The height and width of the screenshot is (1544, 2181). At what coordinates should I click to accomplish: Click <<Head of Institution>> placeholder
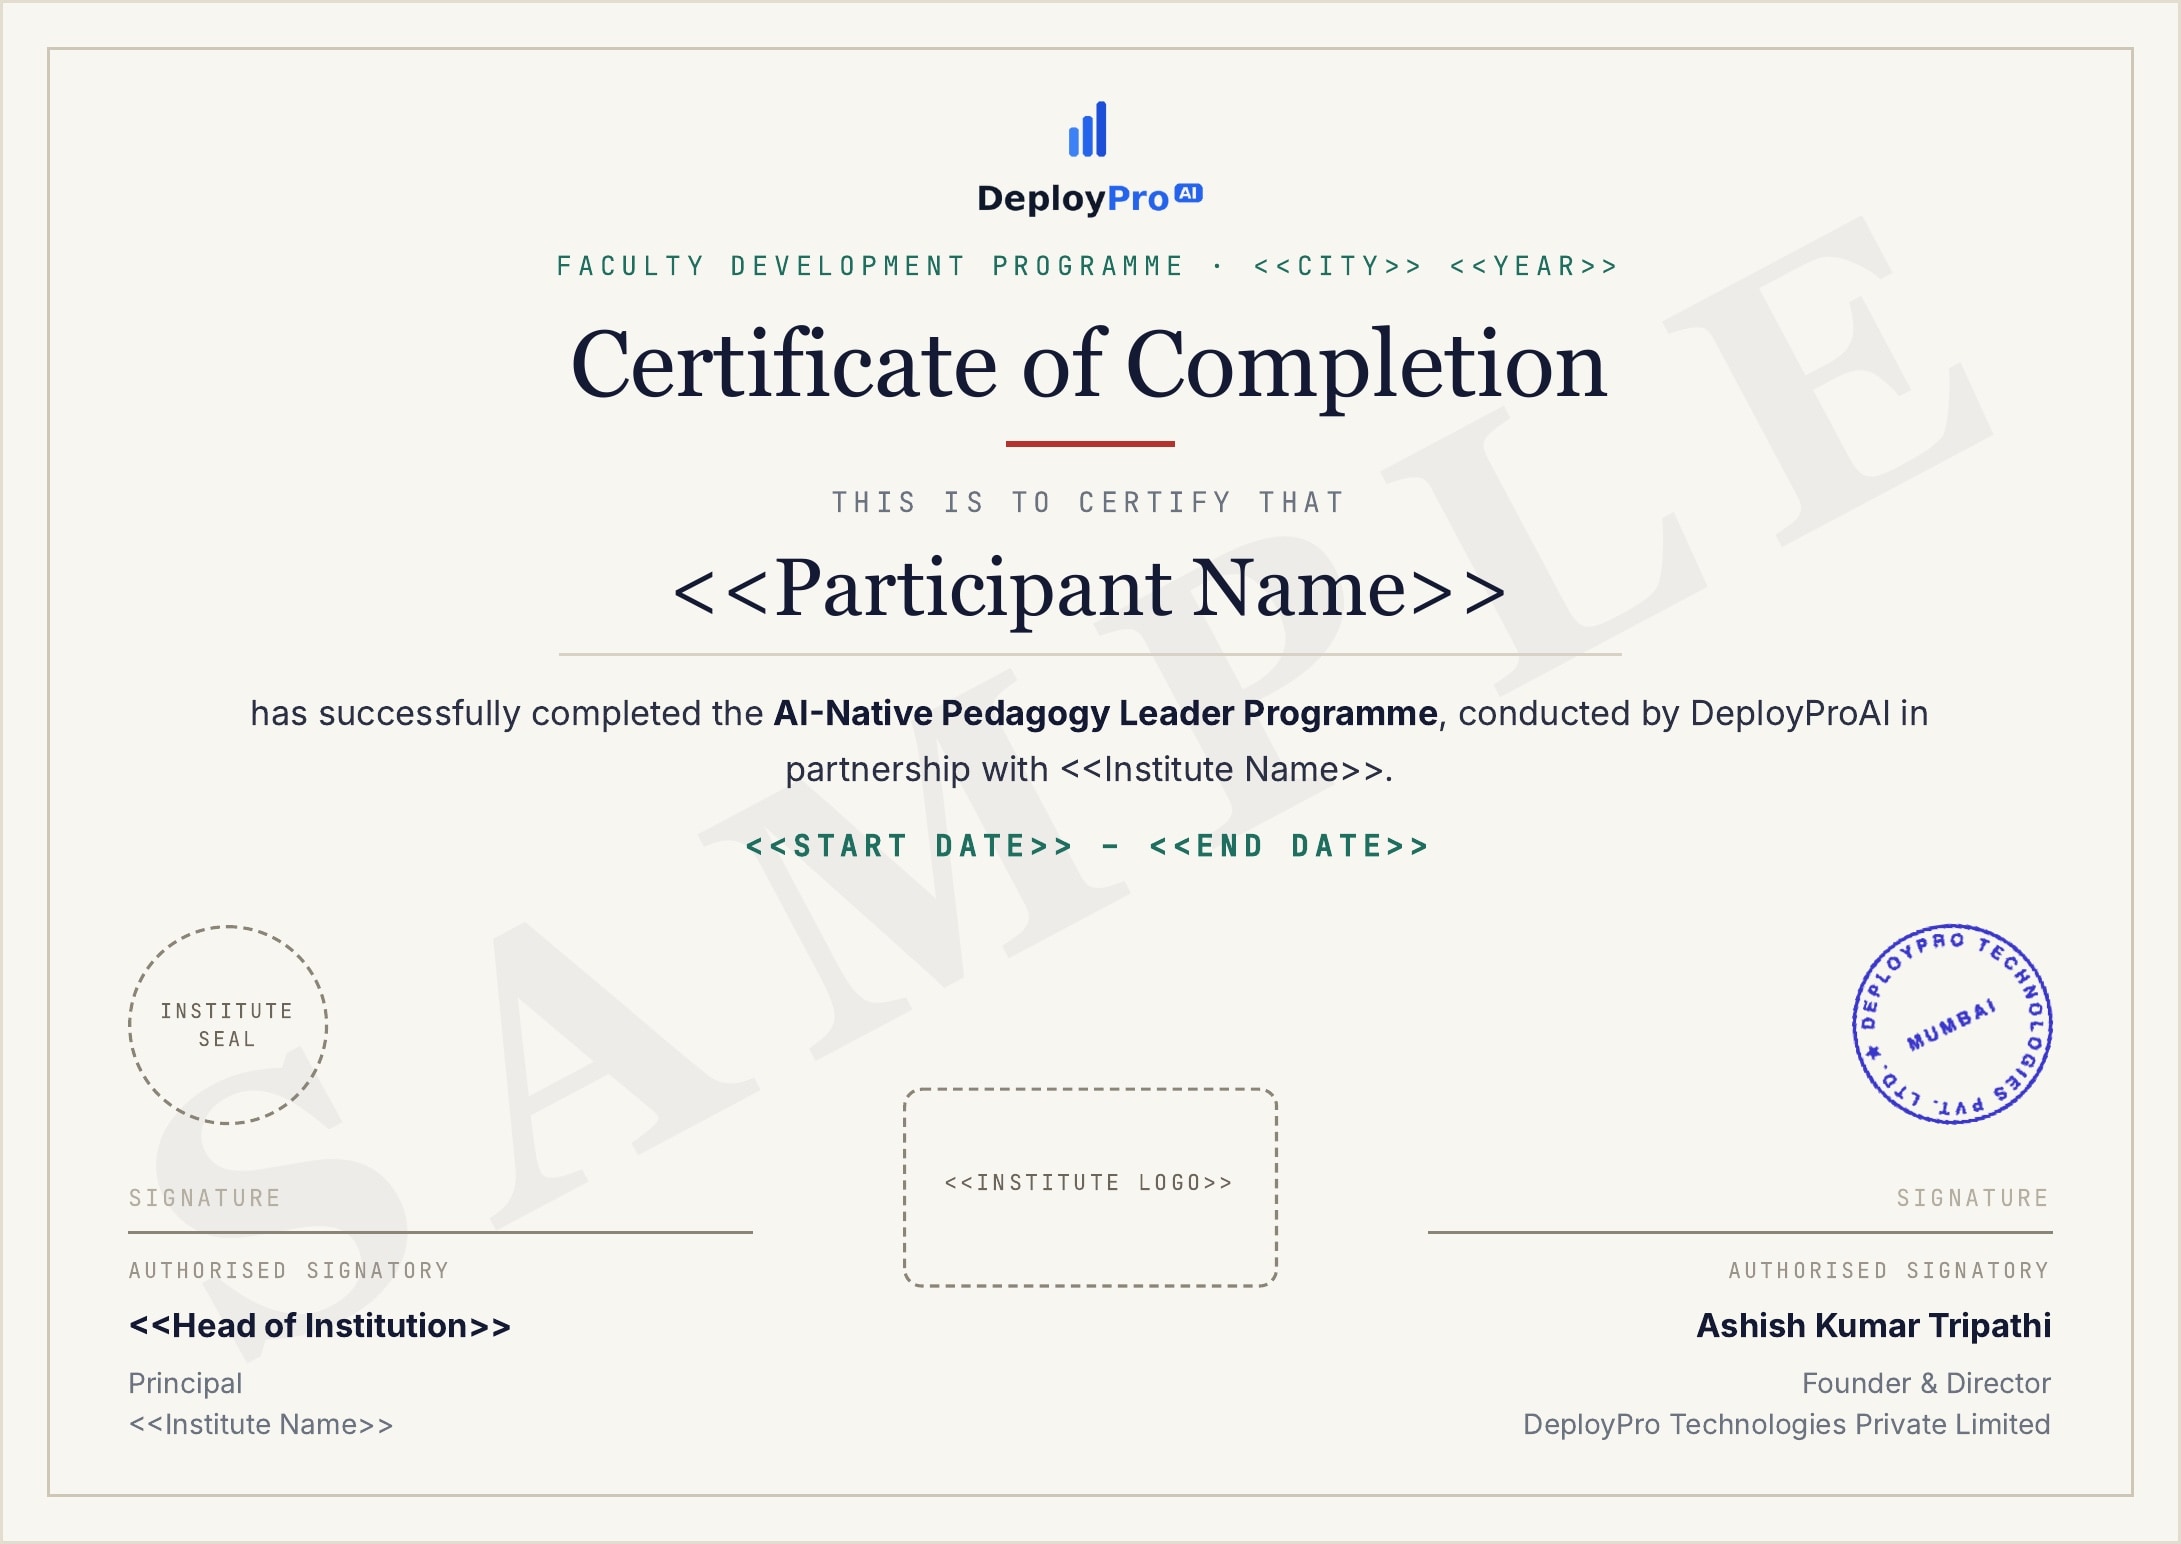320,1326
